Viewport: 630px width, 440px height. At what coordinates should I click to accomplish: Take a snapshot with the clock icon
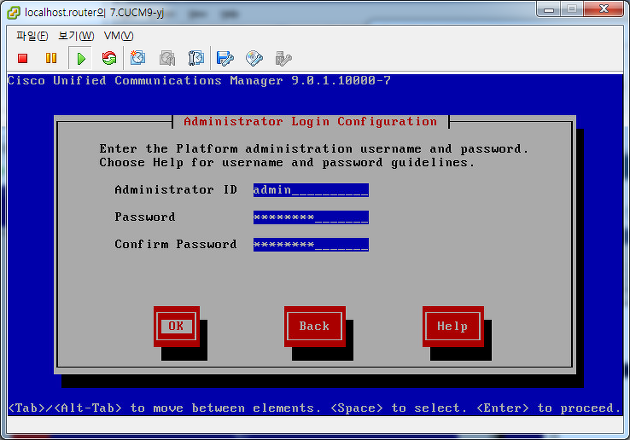(138, 58)
